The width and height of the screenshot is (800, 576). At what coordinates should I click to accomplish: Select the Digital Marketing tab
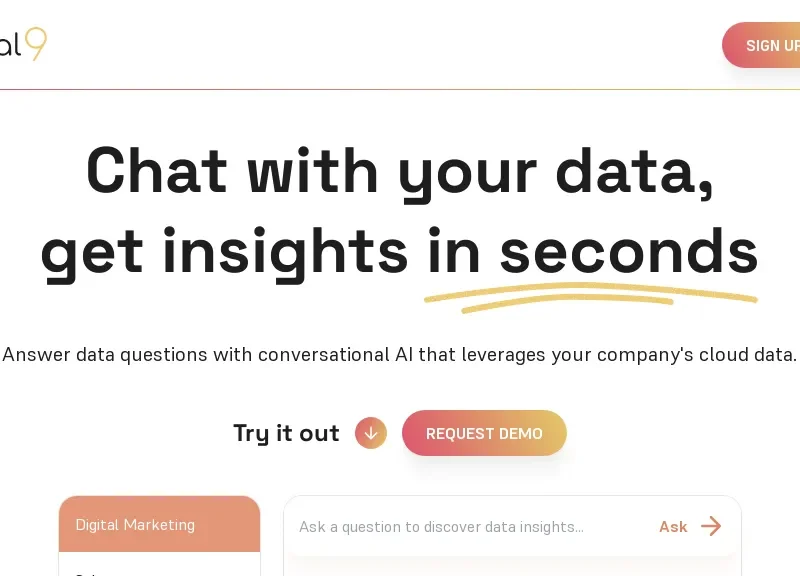[x=159, y=524]
